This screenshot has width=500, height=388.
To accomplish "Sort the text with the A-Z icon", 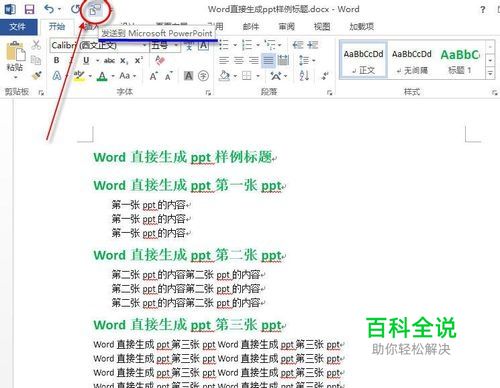I will point(304,76).
